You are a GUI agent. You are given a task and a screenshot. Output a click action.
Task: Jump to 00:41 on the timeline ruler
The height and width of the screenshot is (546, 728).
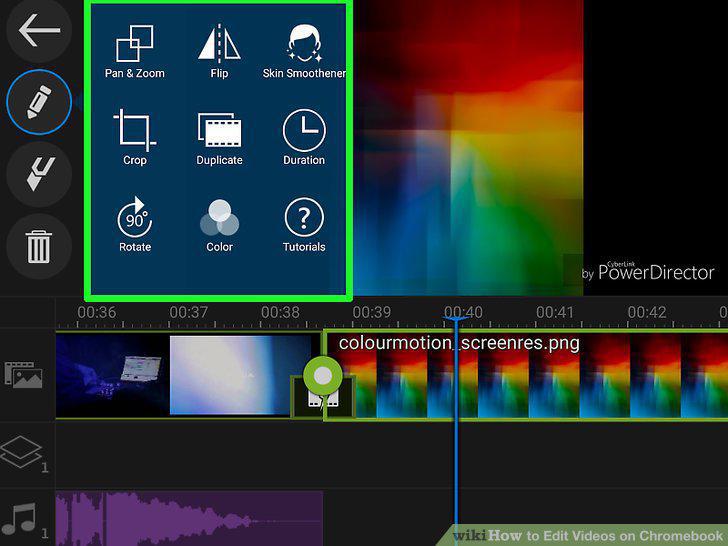point(555,312)
